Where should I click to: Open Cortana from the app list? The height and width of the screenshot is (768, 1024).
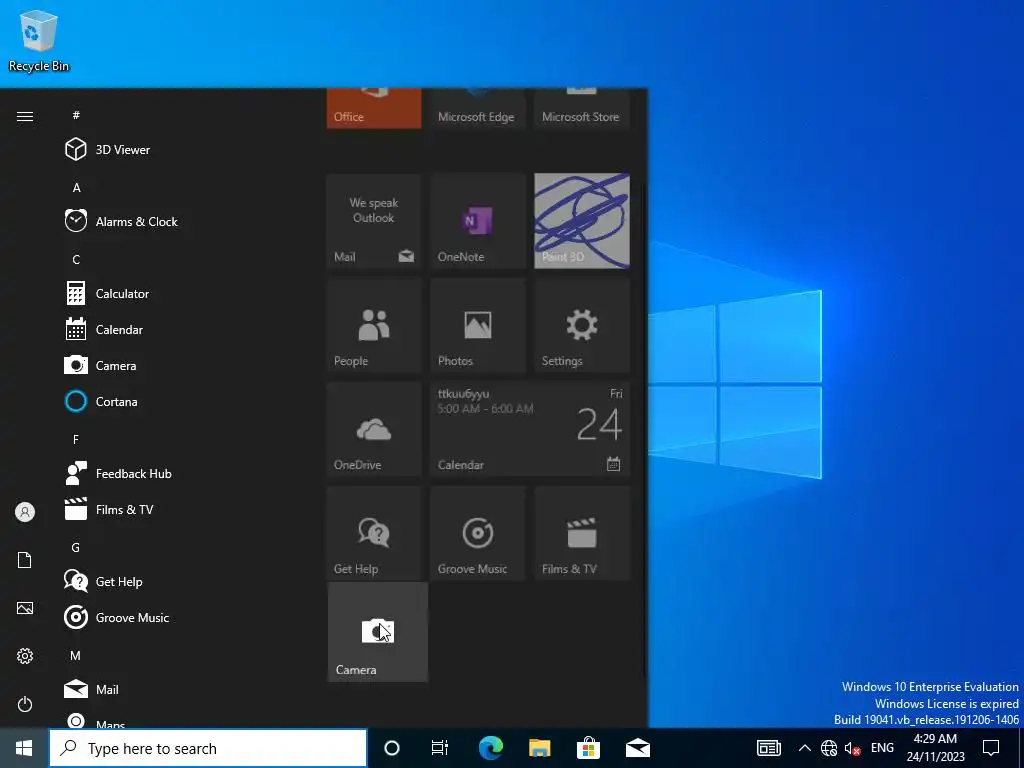[176, 401]
